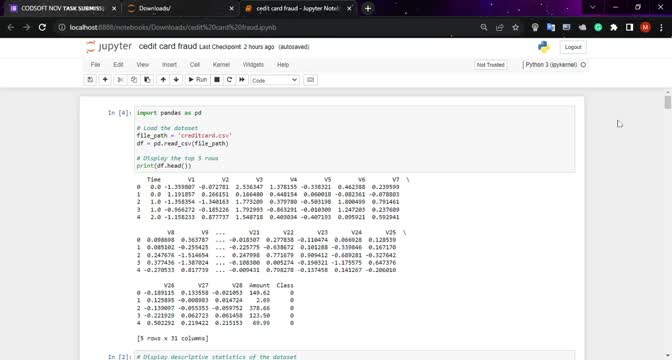Move selected cell down with the arrow icon
672x360 pixels.
pos(176,80)
